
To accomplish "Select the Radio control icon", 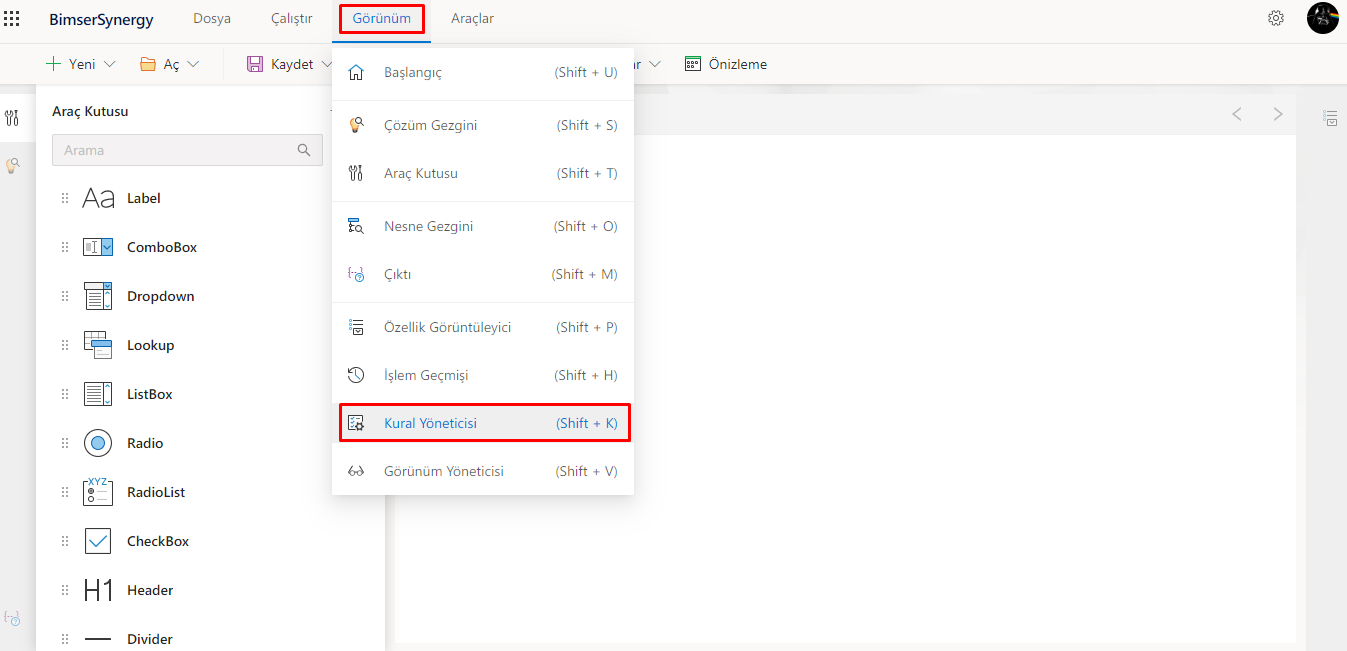I will (98, 443).
